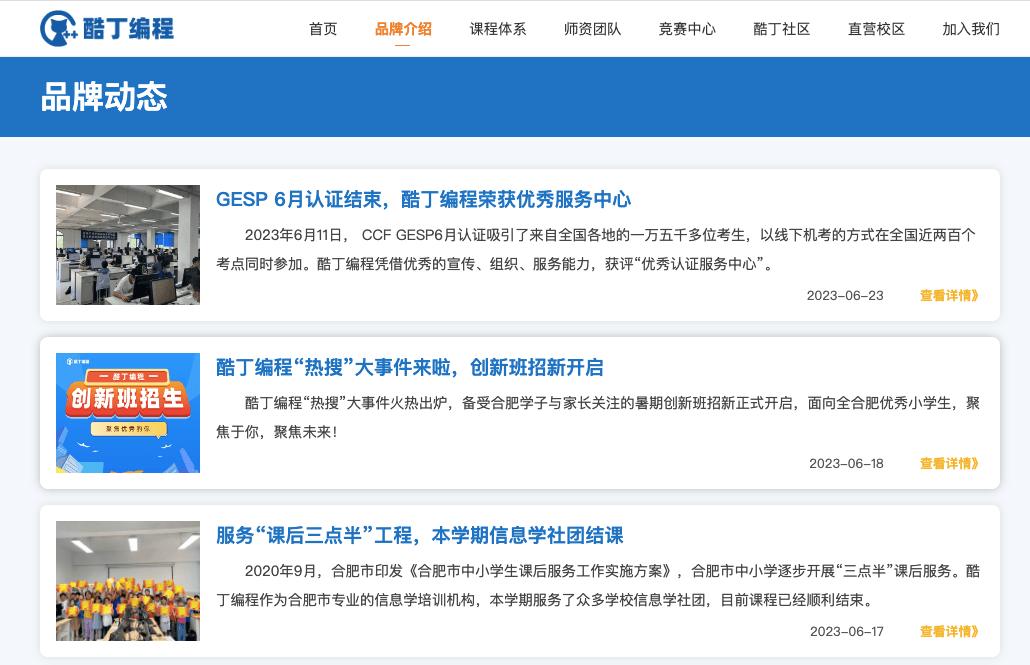Open the 直营校区 menu item
The width and height of the screenshot is (1030, 665).
(x=875, y=29)
